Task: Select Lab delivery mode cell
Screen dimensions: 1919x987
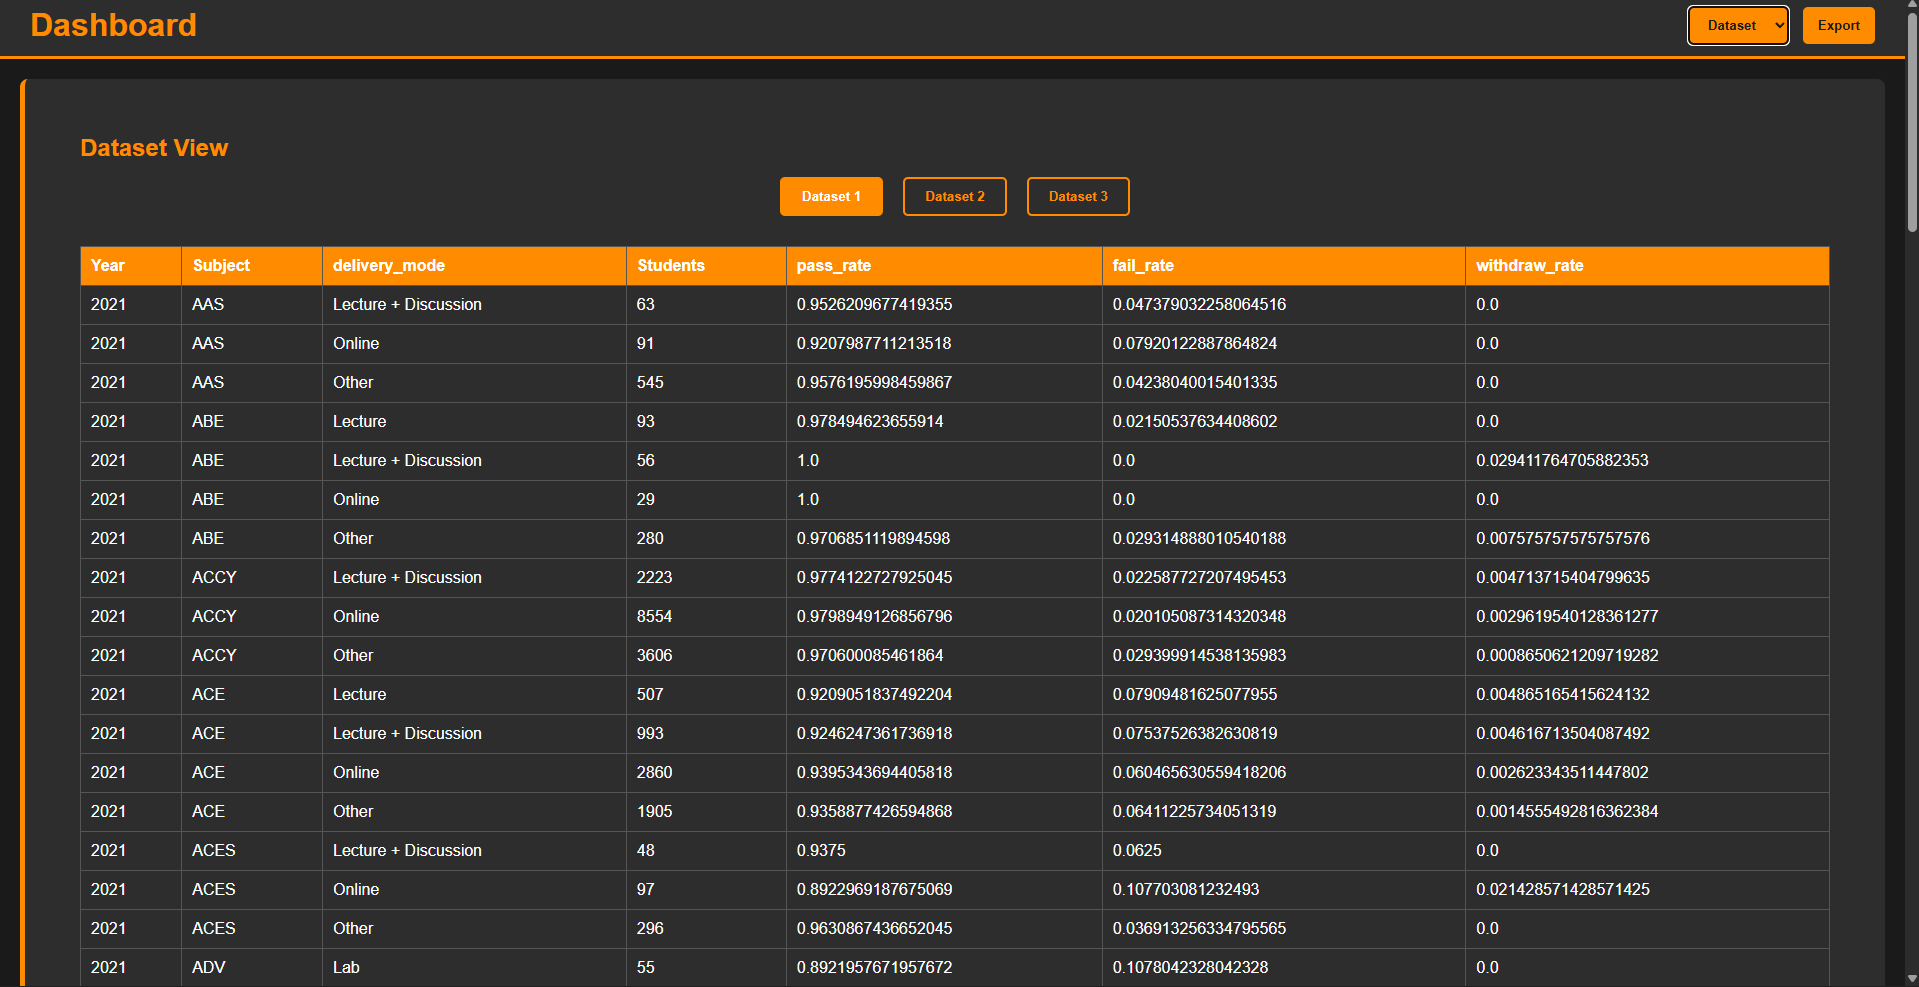Action: (x=474, y=968)
